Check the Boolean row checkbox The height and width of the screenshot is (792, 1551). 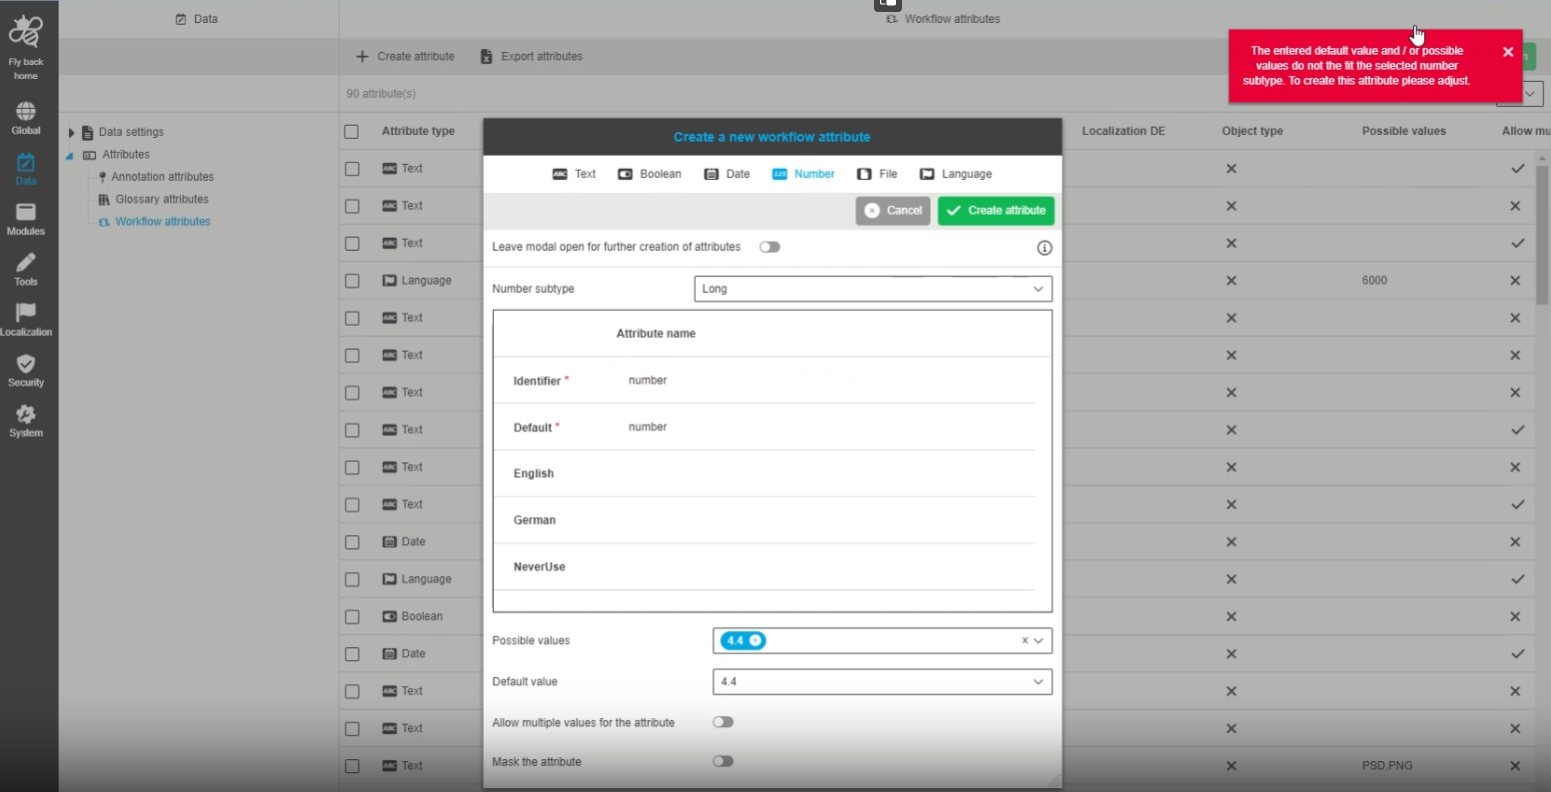click(x=351, y=616)
